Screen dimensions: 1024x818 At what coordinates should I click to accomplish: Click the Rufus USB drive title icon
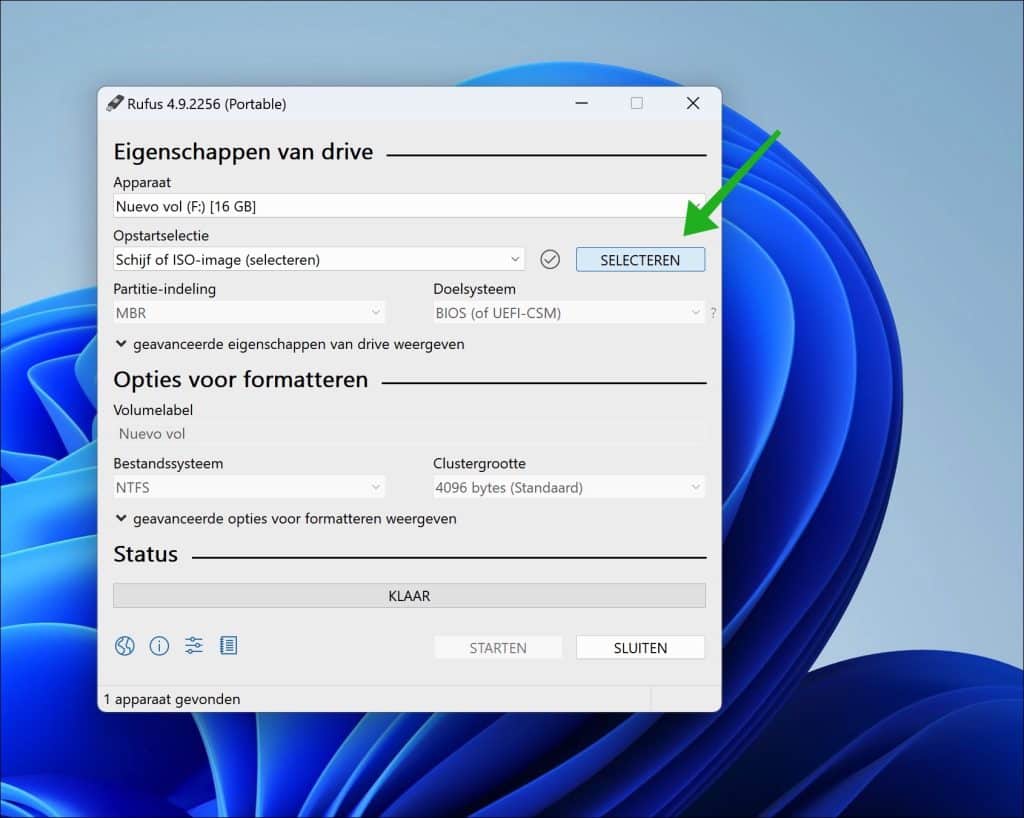[x=115, y=103]
